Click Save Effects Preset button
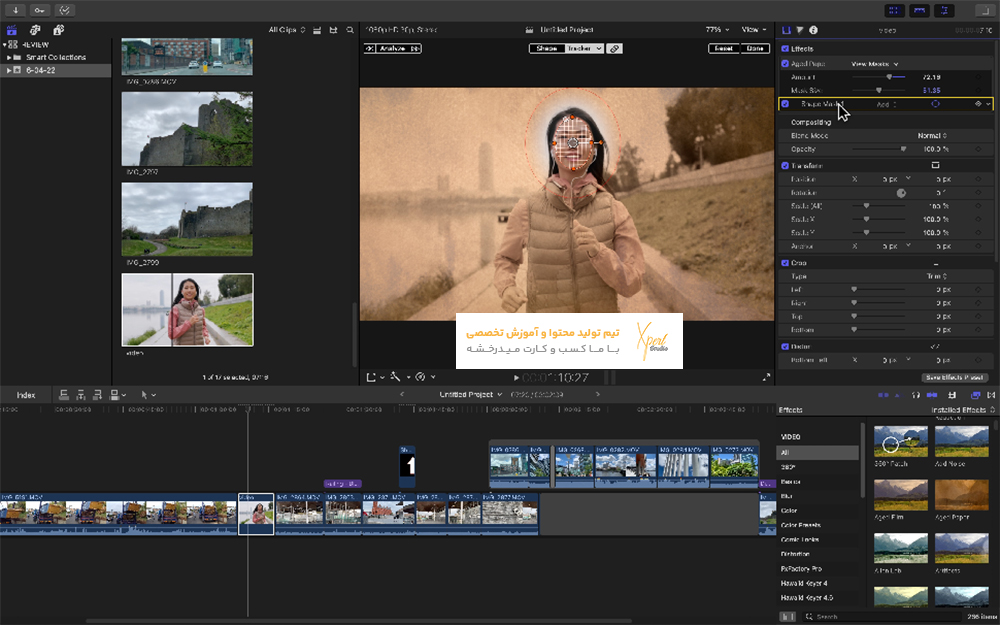Screen dimensions: 1000x625 (x=956, y=378)
